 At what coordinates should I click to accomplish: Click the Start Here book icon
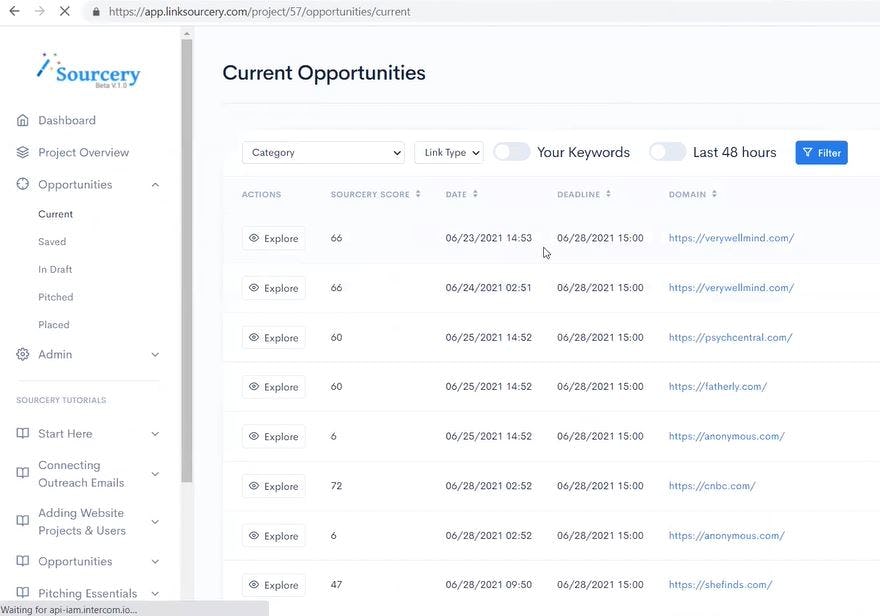(22, 433)
